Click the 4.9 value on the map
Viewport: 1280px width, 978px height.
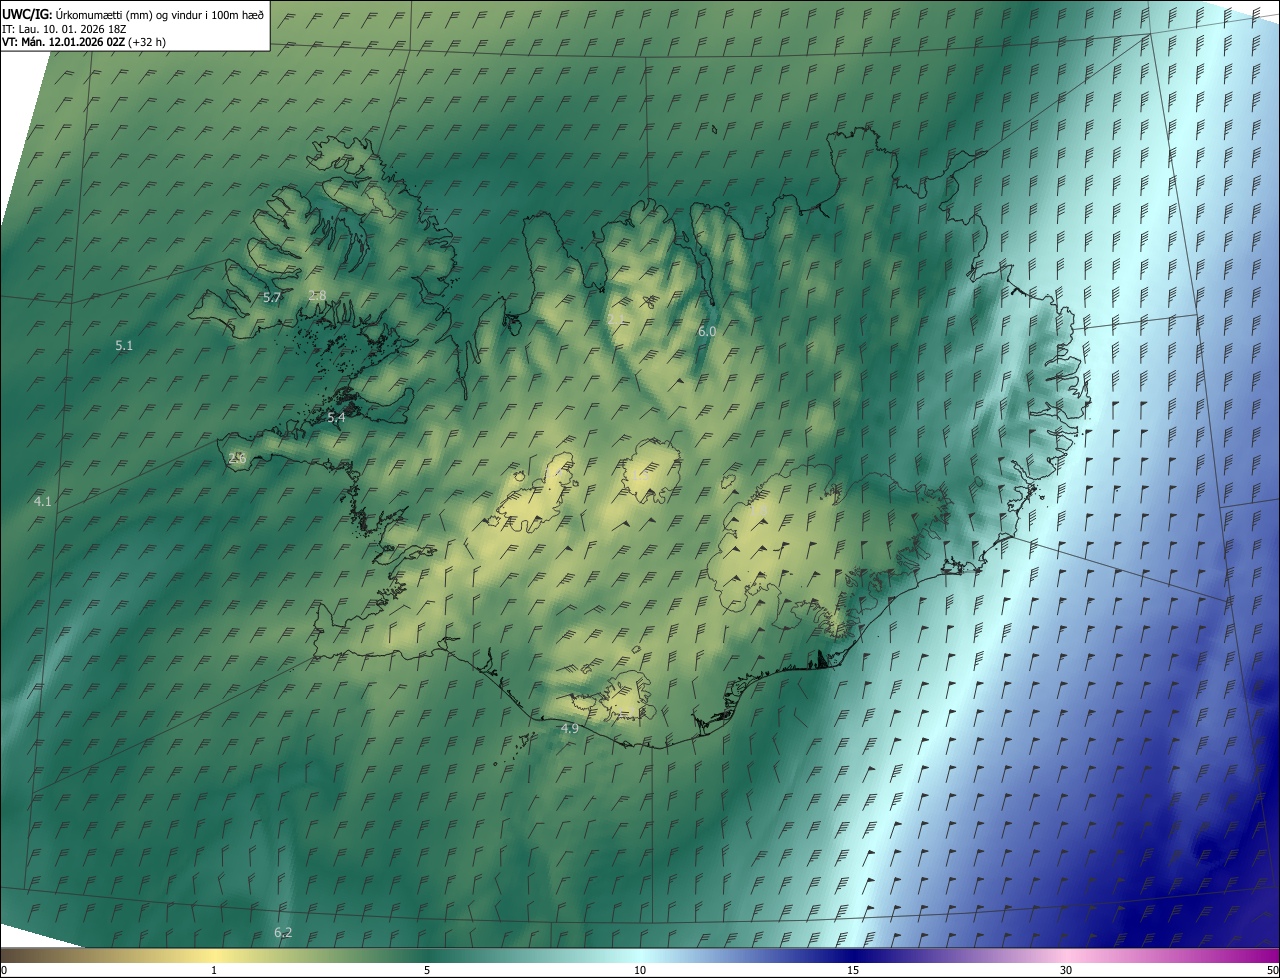point(569,729)
